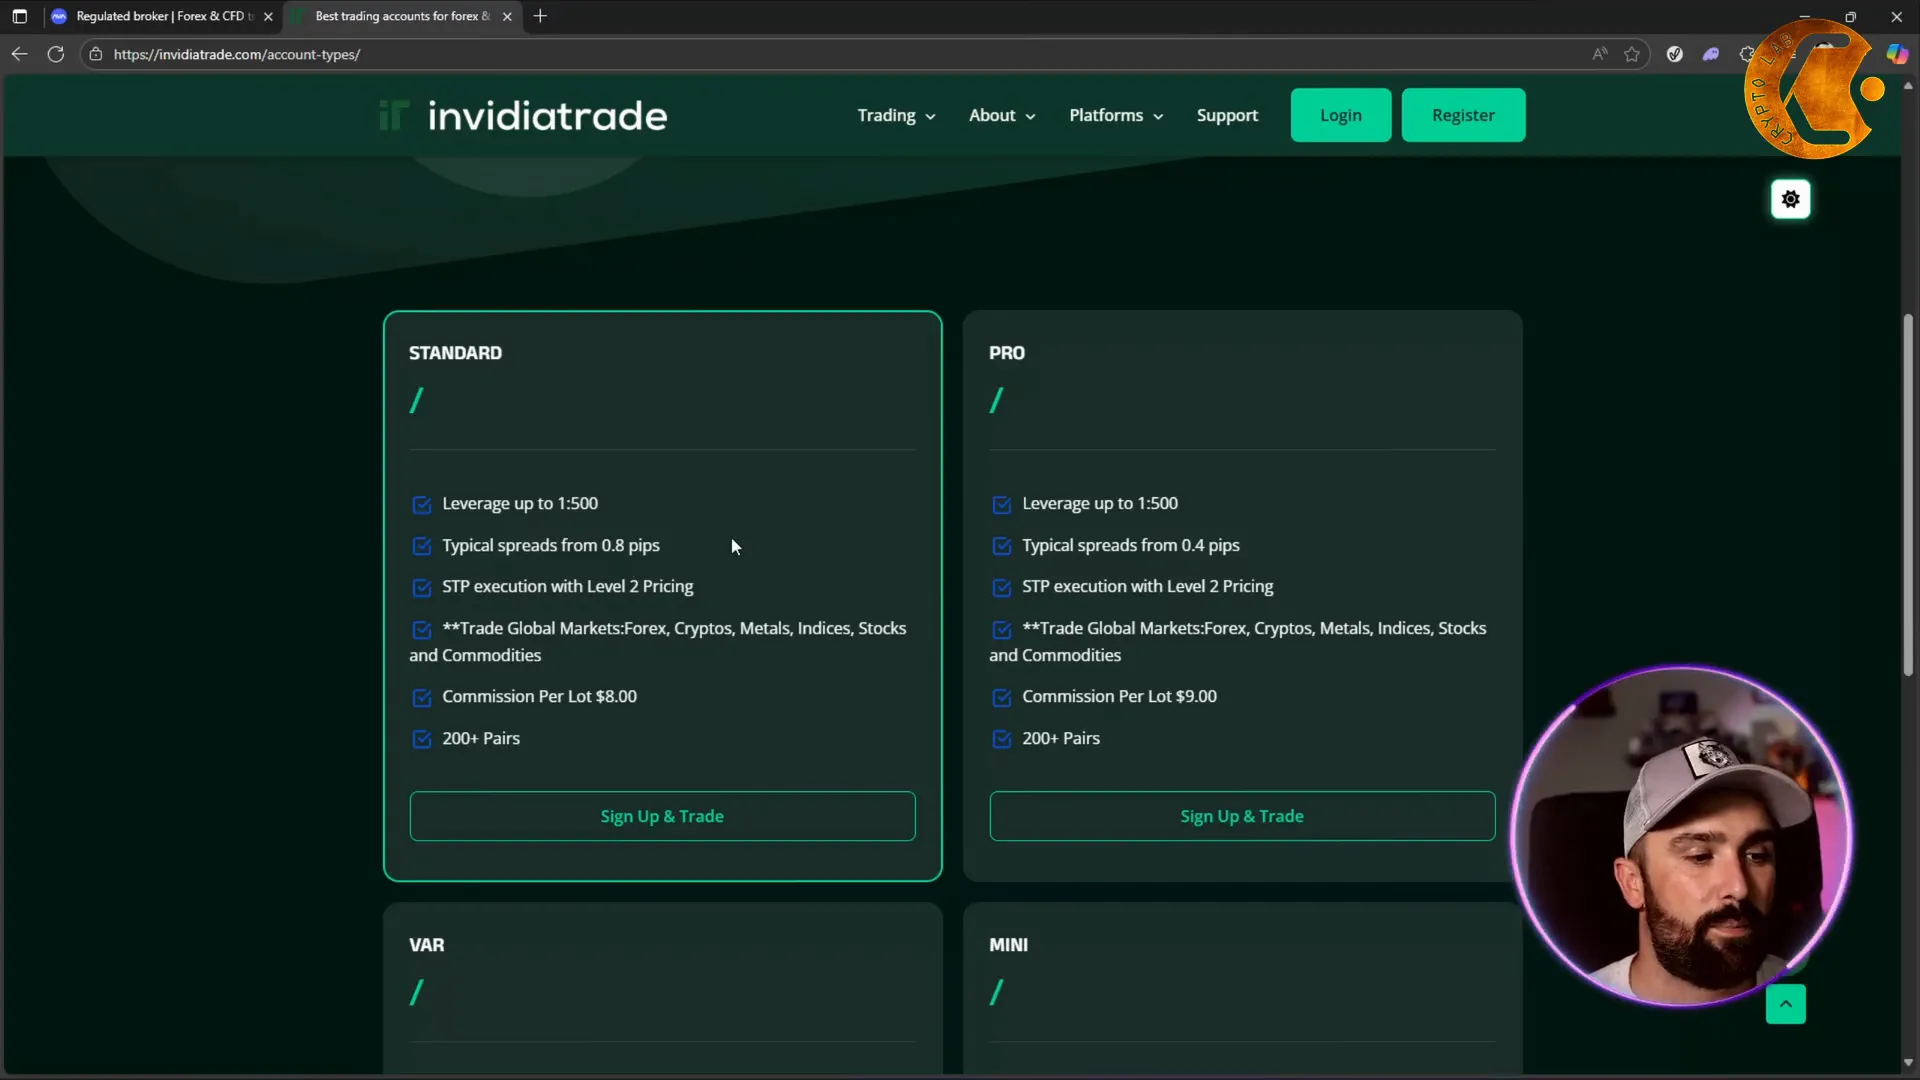Open a new browser tab
The image size is (1920, 1080).
(x=540, y=16)
